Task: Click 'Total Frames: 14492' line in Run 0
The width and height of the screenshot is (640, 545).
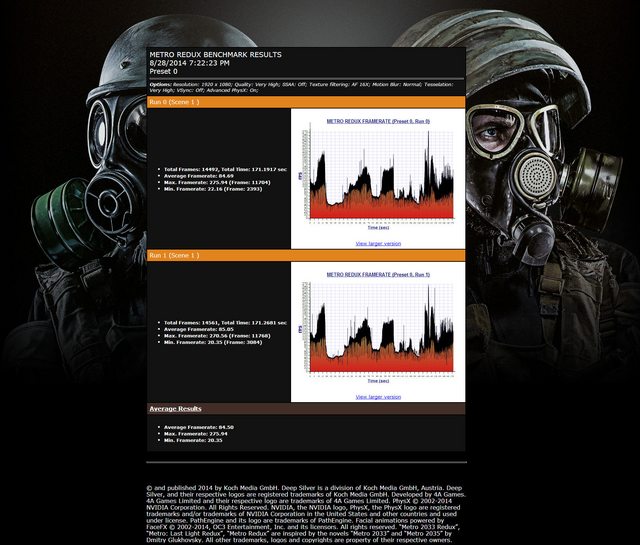Action: 225,169
